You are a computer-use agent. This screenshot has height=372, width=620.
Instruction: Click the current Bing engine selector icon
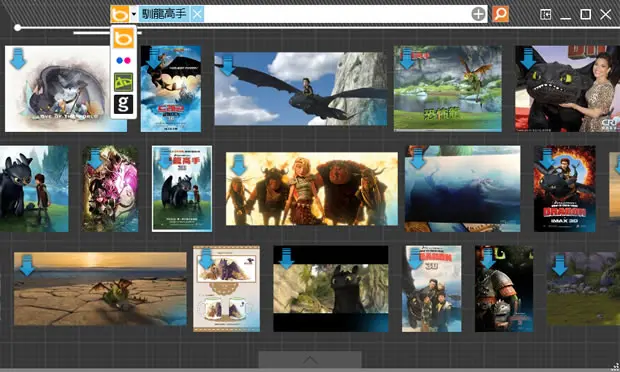pyautogui.click(x=120, y=14)
